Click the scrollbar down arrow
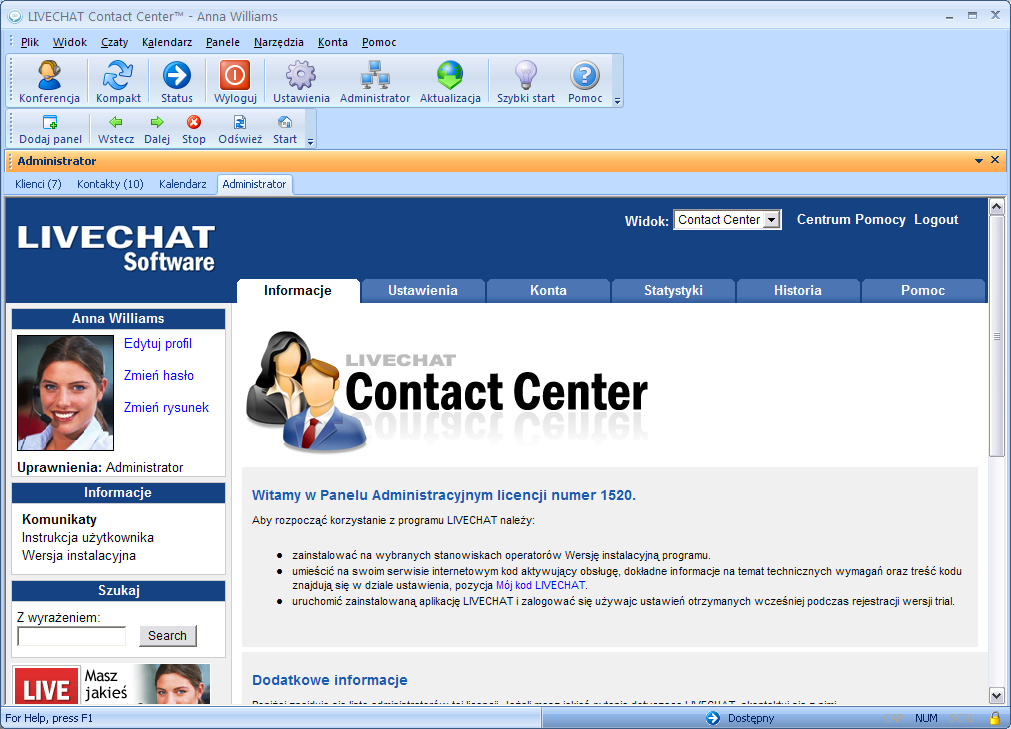This screenshot has height=729, width=1011. click(996, 695)
